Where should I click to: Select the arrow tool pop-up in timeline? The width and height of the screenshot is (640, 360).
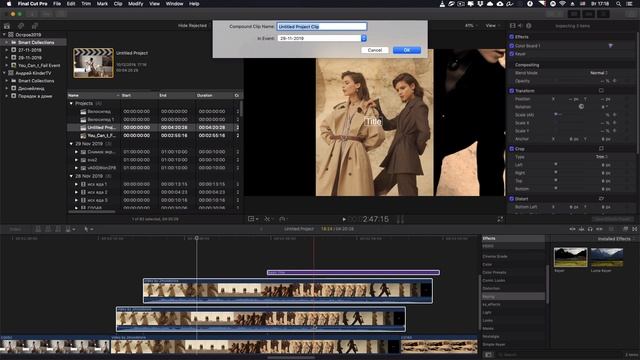pyautogui.click(x=89, y=229)
